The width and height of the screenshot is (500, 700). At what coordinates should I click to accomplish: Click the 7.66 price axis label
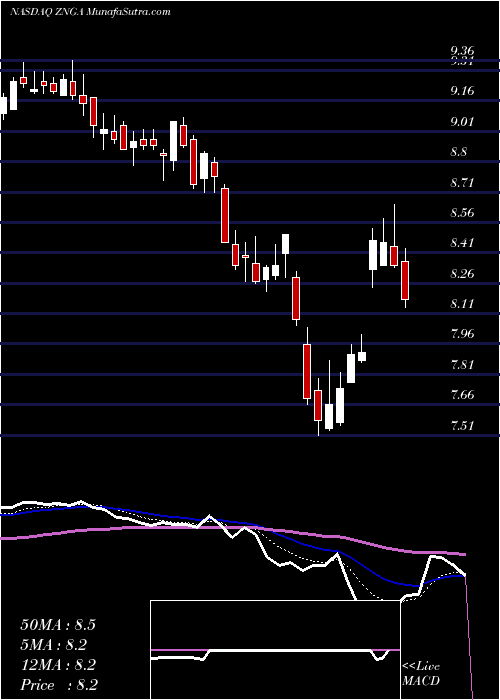click(x=462, y=395)
